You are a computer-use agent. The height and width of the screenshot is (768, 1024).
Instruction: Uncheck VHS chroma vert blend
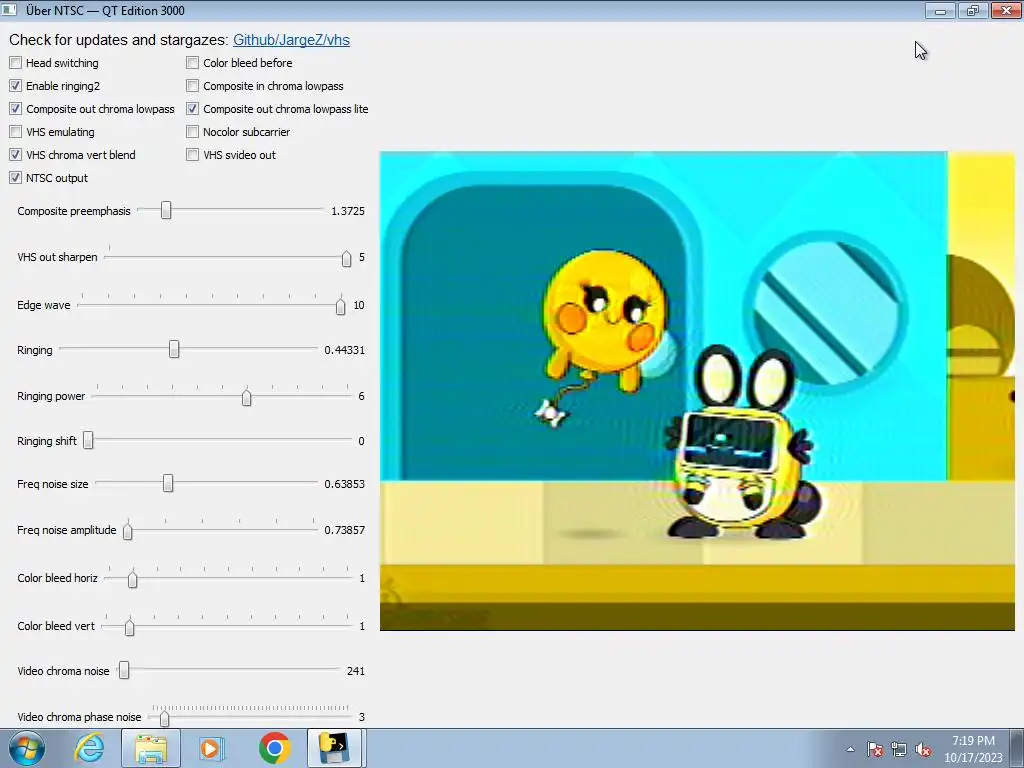click(x=16, y=155)
